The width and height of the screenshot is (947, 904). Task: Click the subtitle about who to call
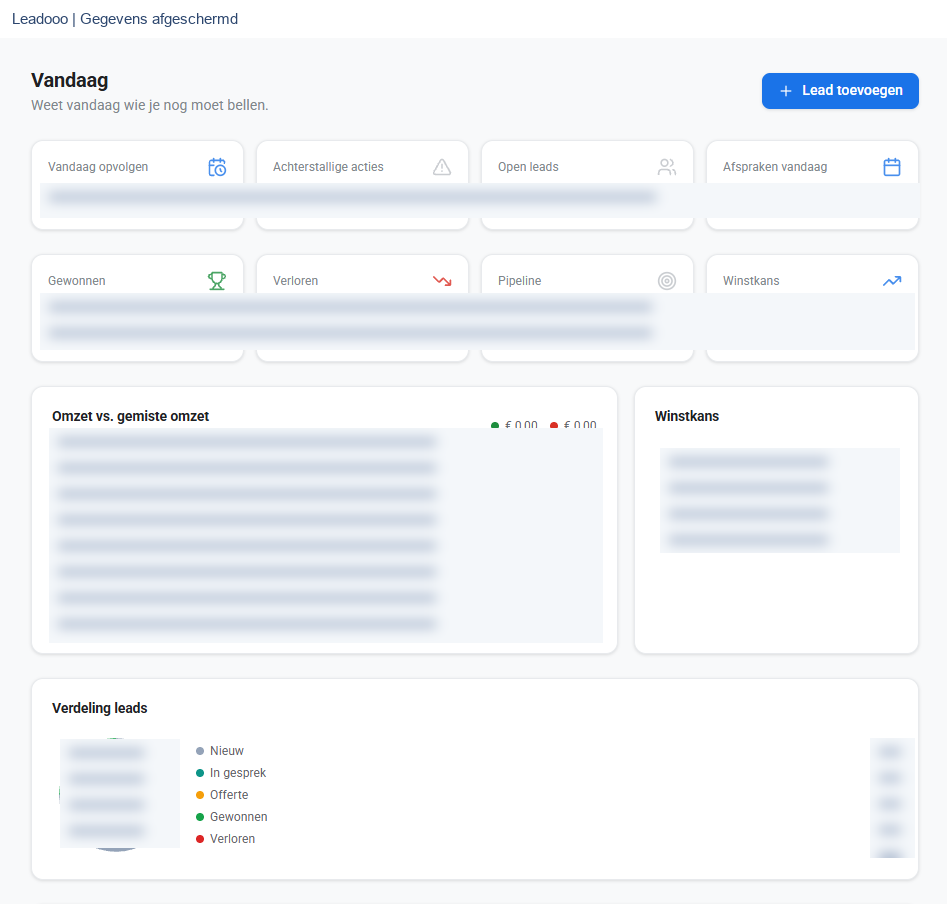click(x=150, y=105)
